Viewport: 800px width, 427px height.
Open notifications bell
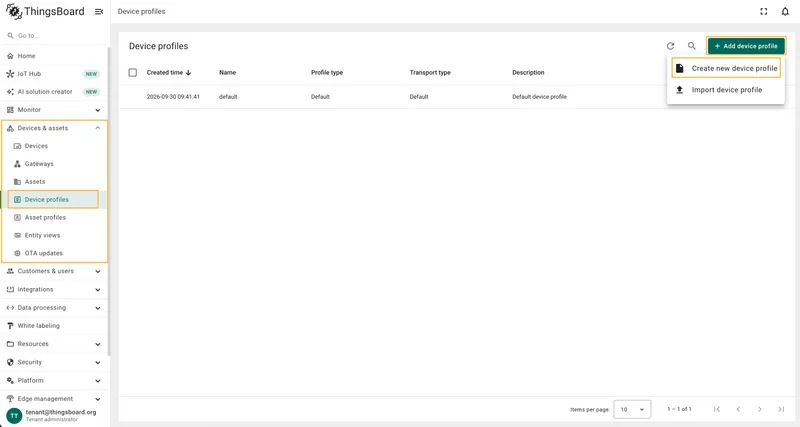pos(785,12)
